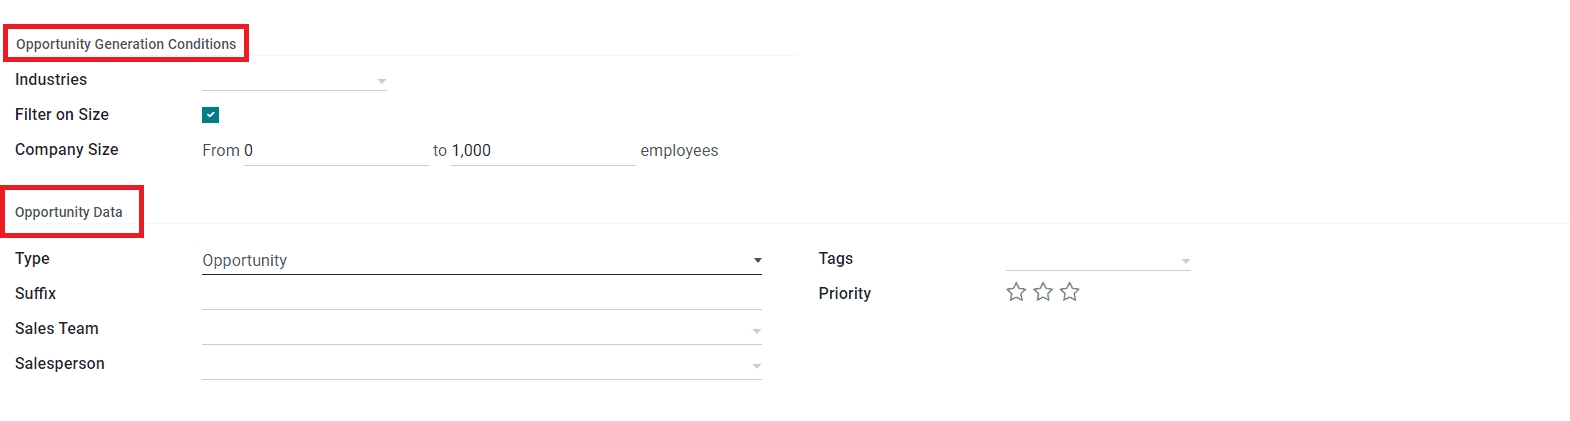Image resolution: width=1570 pixels, height=421 pixels.
Task: Set priority to two stars
Action: 1043,292
